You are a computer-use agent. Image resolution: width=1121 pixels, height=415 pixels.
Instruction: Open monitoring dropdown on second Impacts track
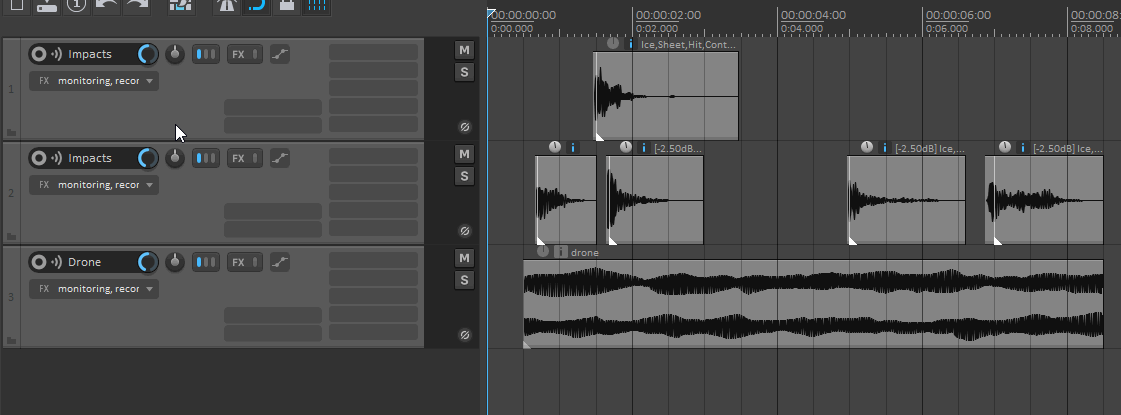pyautogui.click(x=150, y=185)
